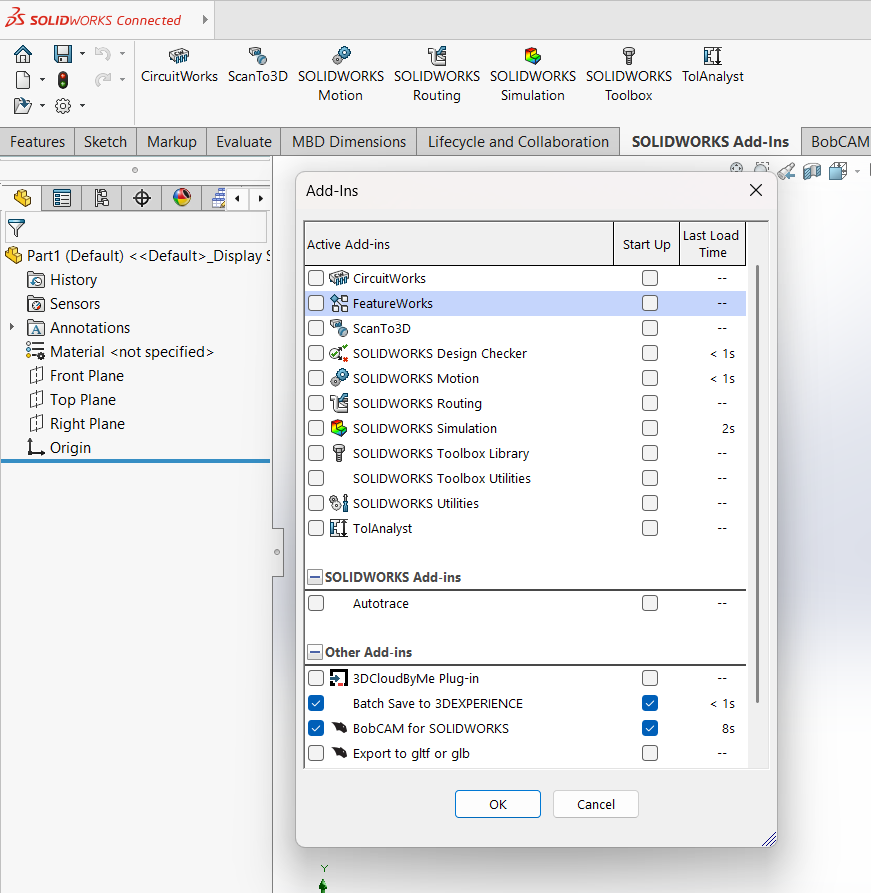Image resolution: width=871 pixels, height=893 pixels.
Task: Enable the FeatureWorks add-in checkbox
Action: pos(316,303)
